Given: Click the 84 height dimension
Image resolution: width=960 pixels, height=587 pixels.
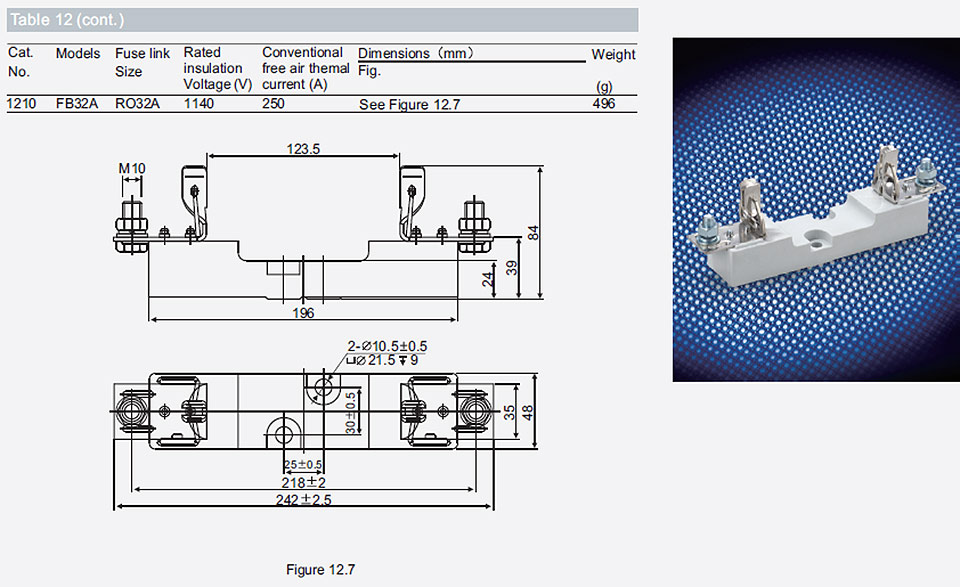Looking at the screenshot, I should [x=533, y=233].
